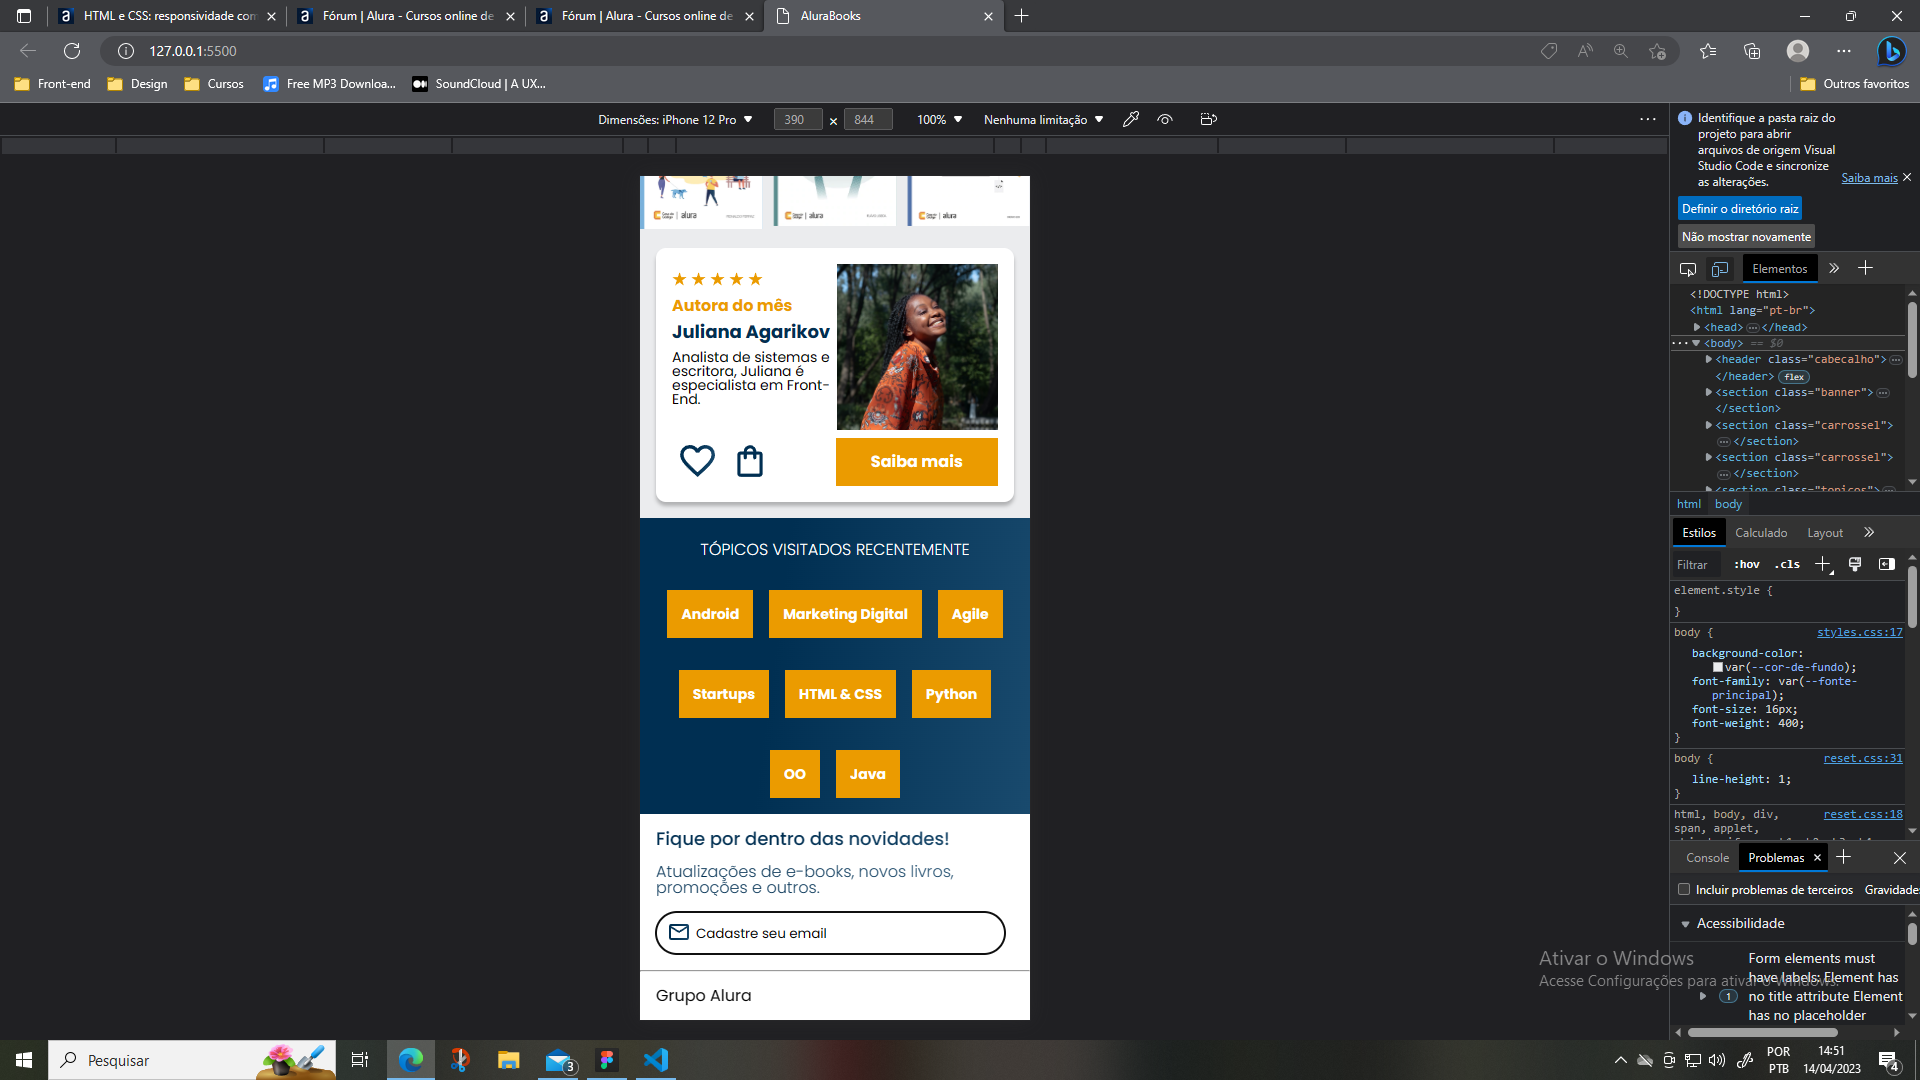The width and height of the screenshot is (1920, 1080).
Task: Open Figma from the Windows taskbar
Action: coord(607,1060)
